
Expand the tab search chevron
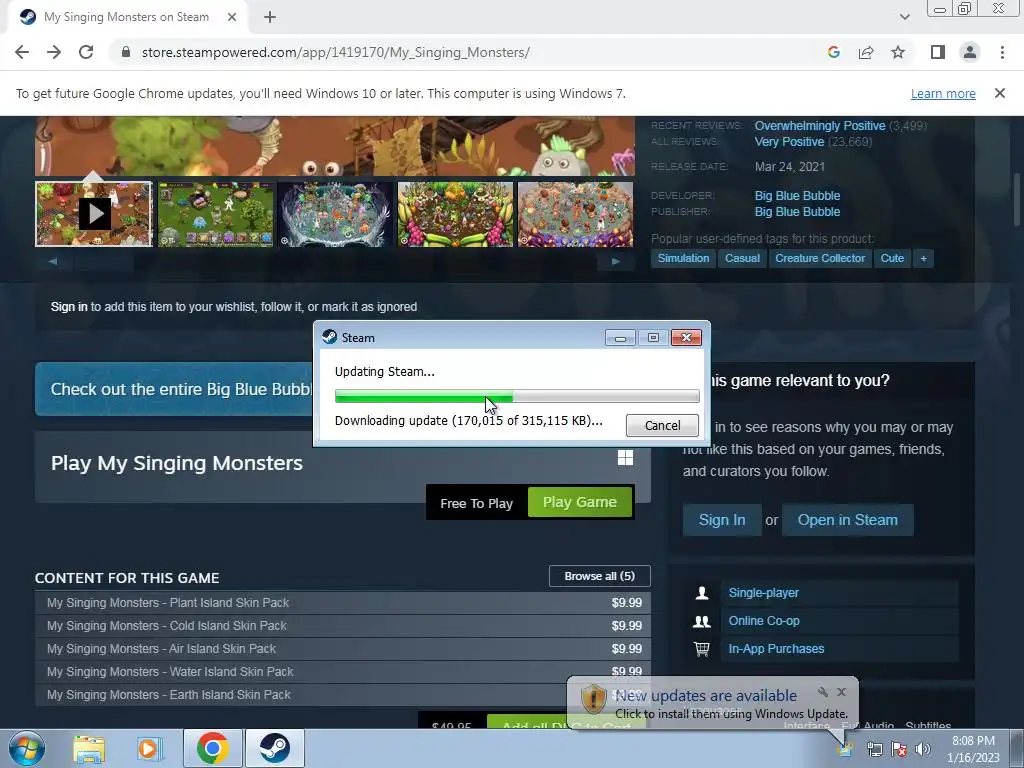[904, 17]
